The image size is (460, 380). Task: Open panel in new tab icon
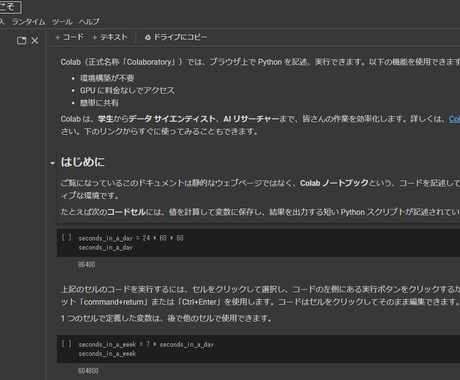click(x=22, y=41)
